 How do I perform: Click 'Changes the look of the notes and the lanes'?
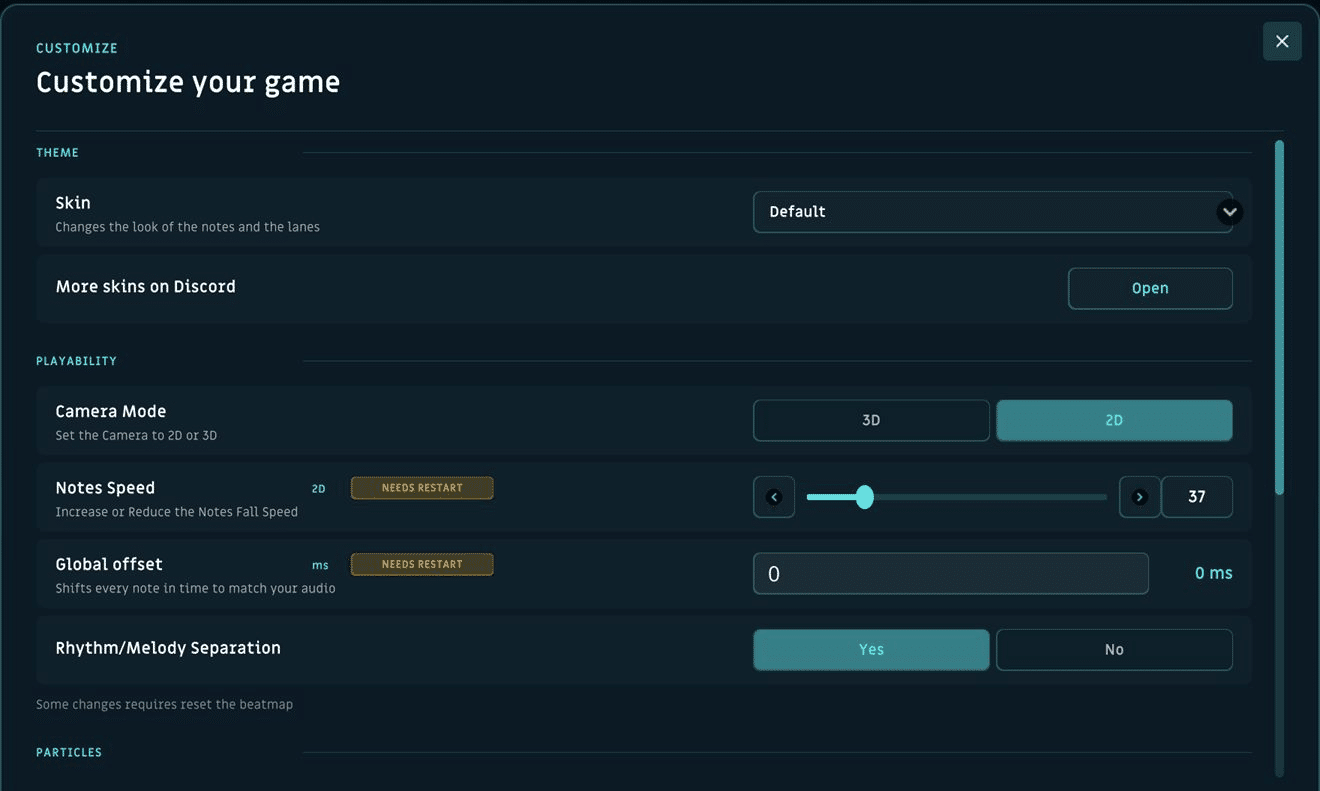point(188,227)
